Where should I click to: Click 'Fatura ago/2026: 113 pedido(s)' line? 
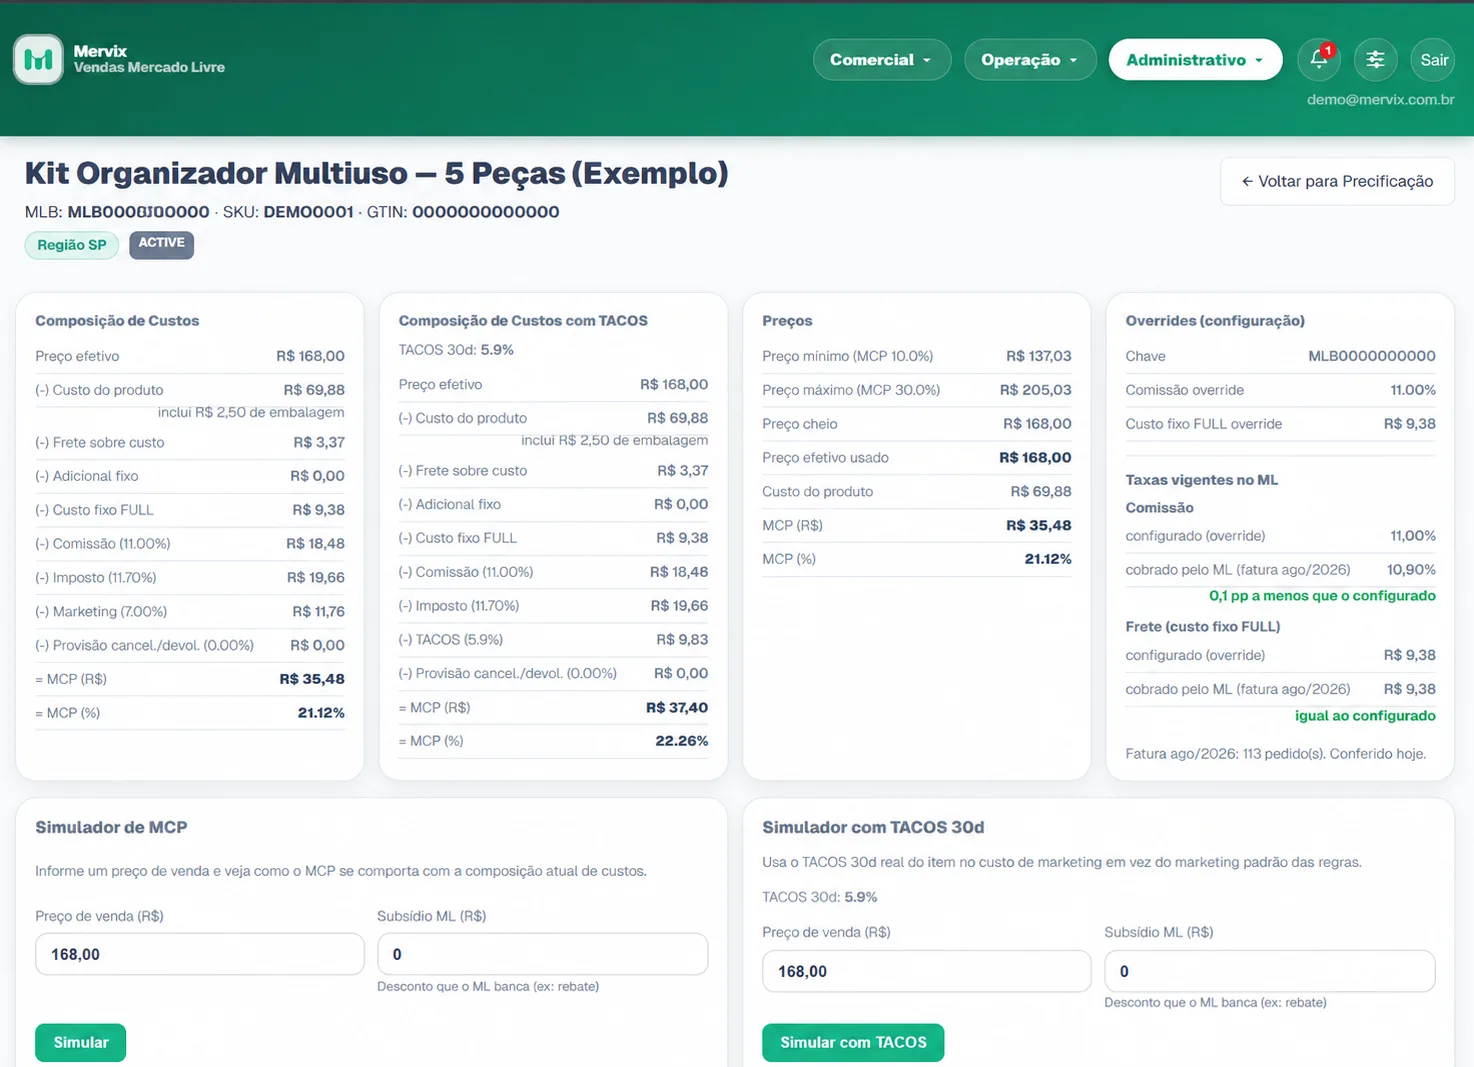tap(1275, 754)
